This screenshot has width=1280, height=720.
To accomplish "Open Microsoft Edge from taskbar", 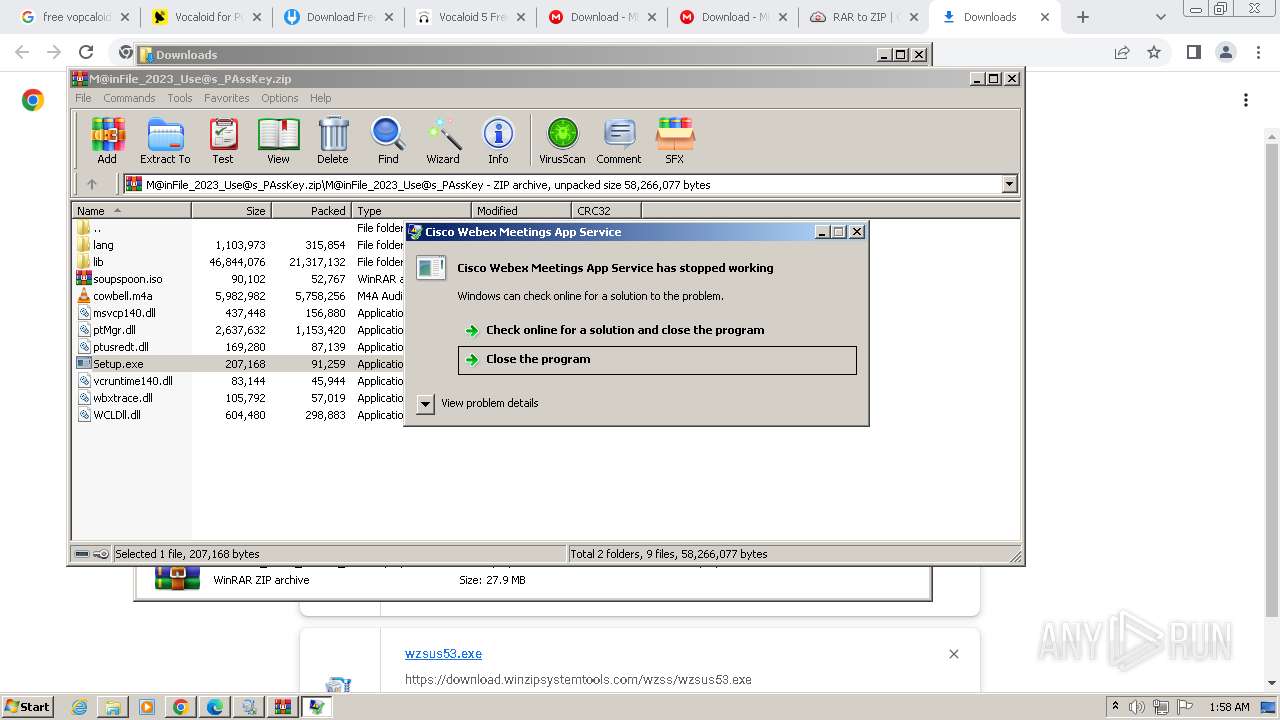I will tap(214, 707).
